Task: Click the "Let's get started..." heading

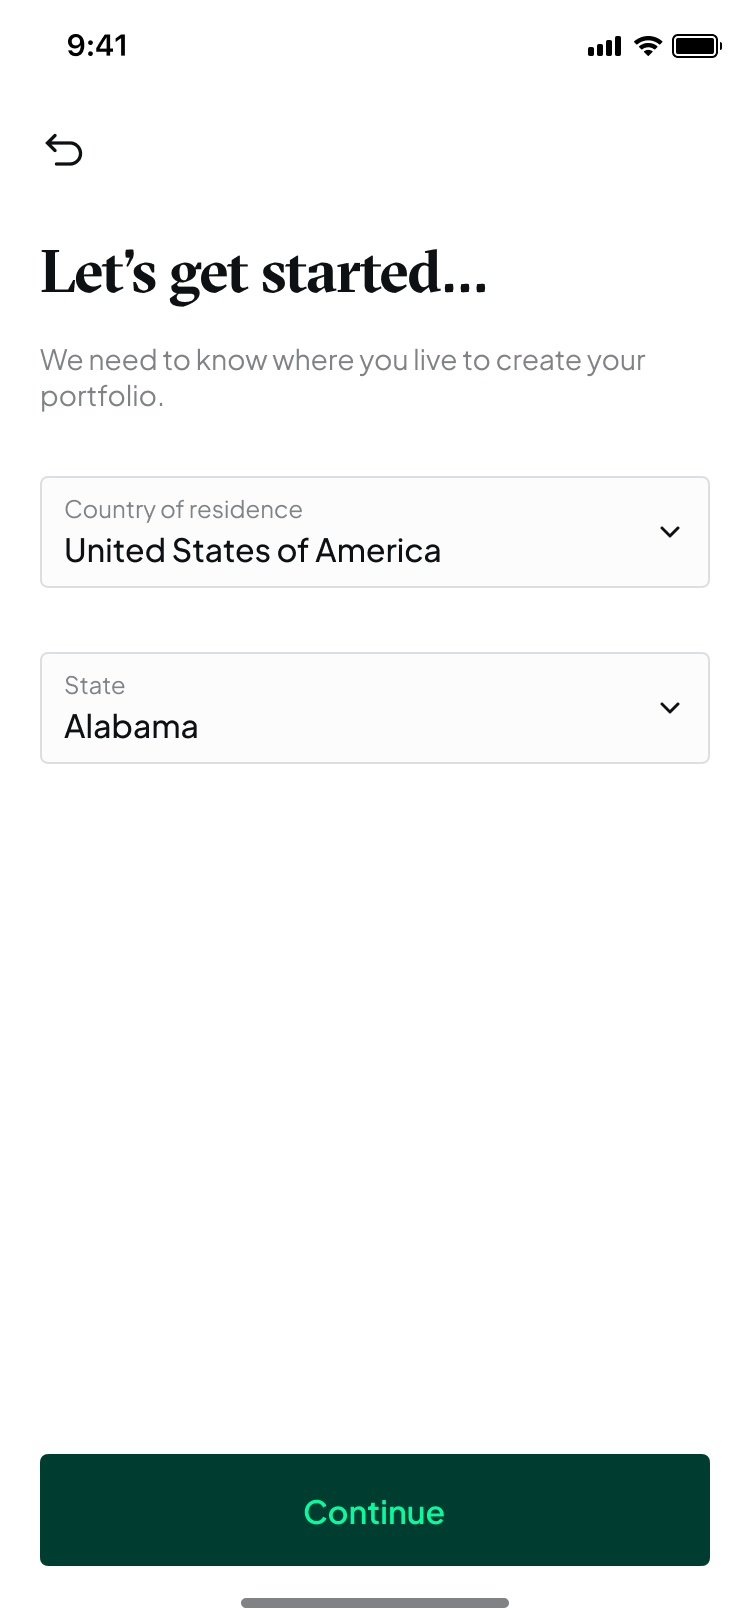Action: tap(264, 272)
